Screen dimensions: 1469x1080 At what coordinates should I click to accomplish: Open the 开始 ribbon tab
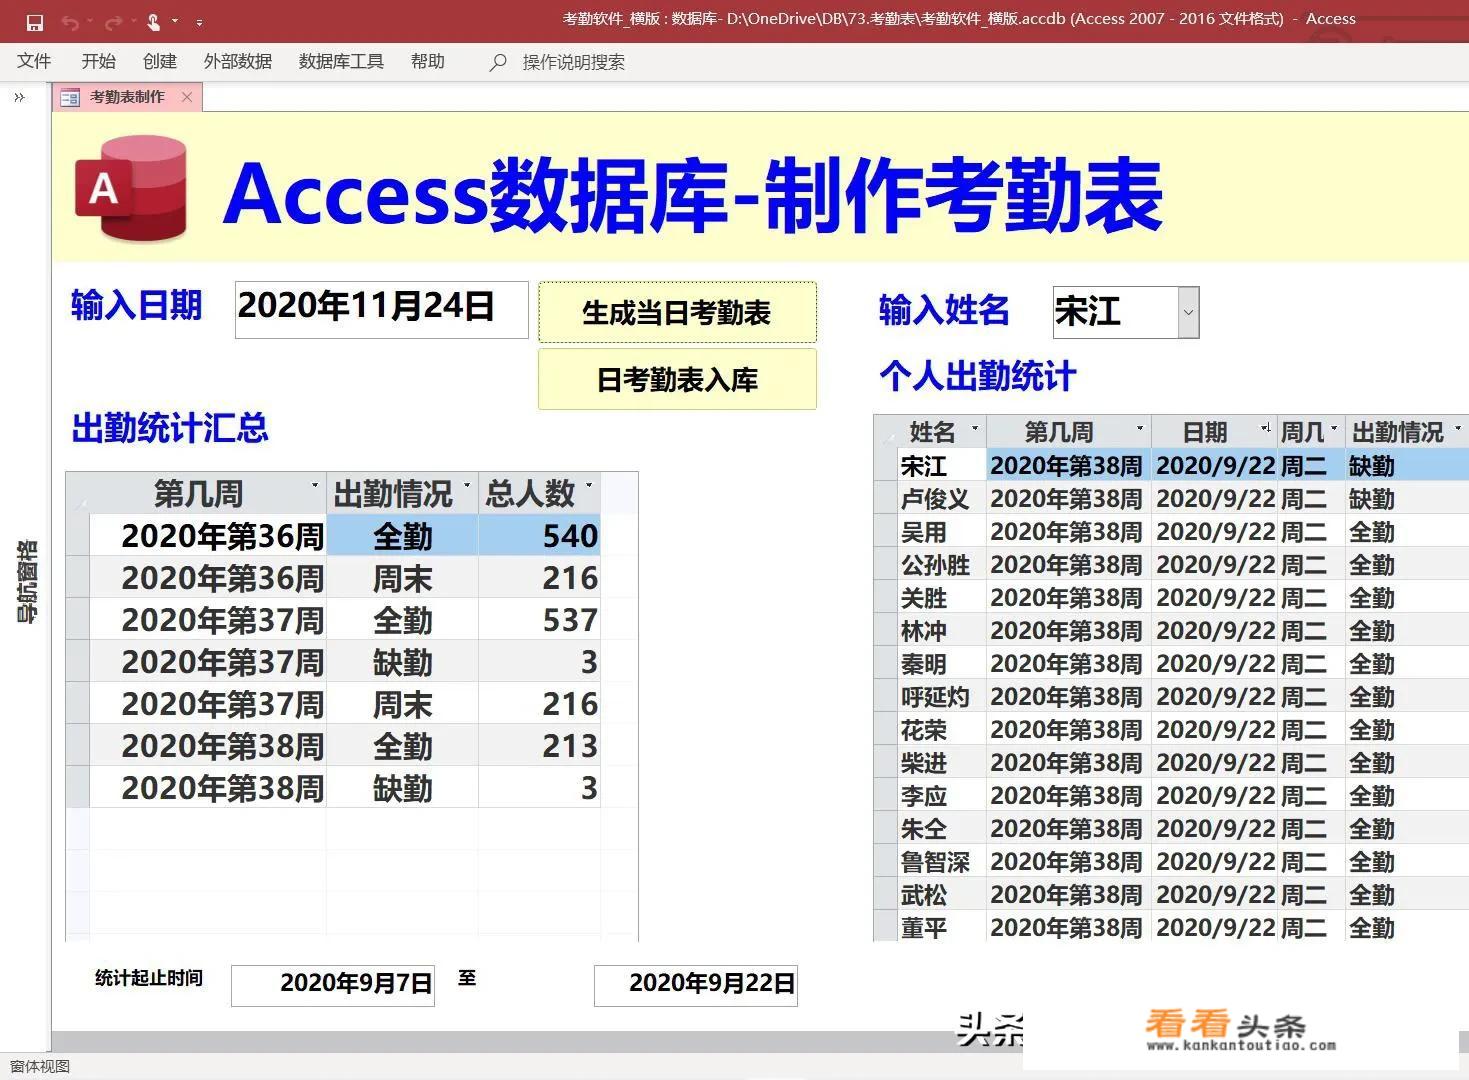pos(98,62)
